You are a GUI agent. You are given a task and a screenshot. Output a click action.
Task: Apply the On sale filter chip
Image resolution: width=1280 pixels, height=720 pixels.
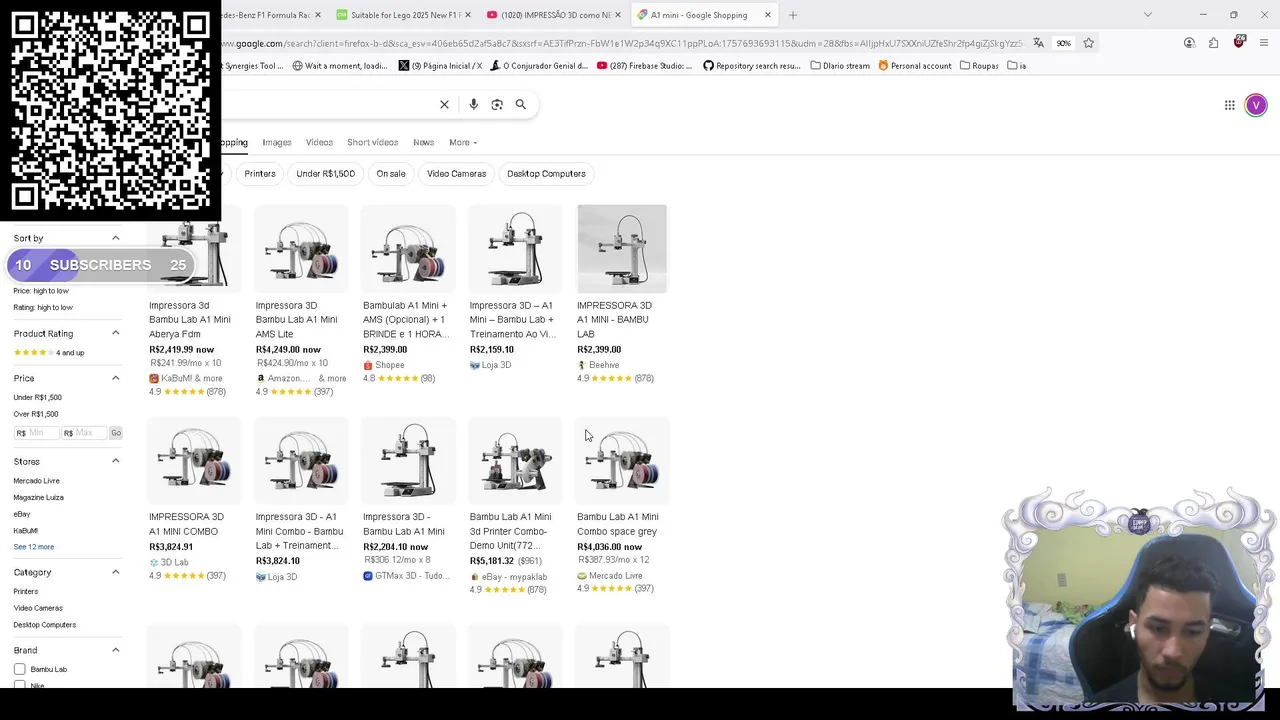pos(391,174)
